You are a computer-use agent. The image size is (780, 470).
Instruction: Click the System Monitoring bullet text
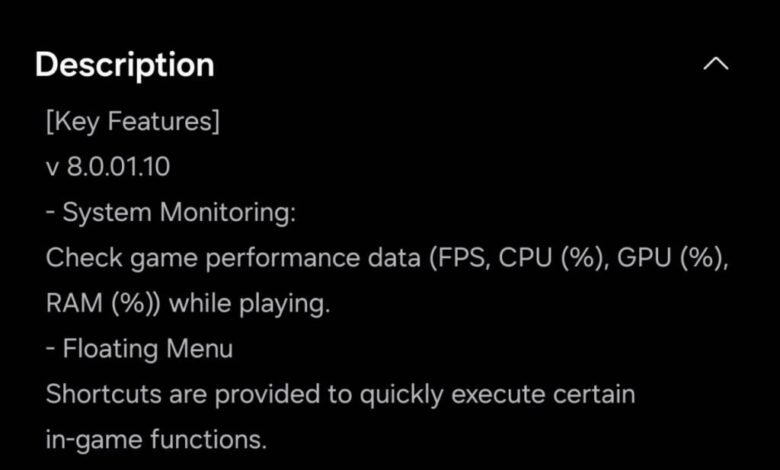click(171, 212)
